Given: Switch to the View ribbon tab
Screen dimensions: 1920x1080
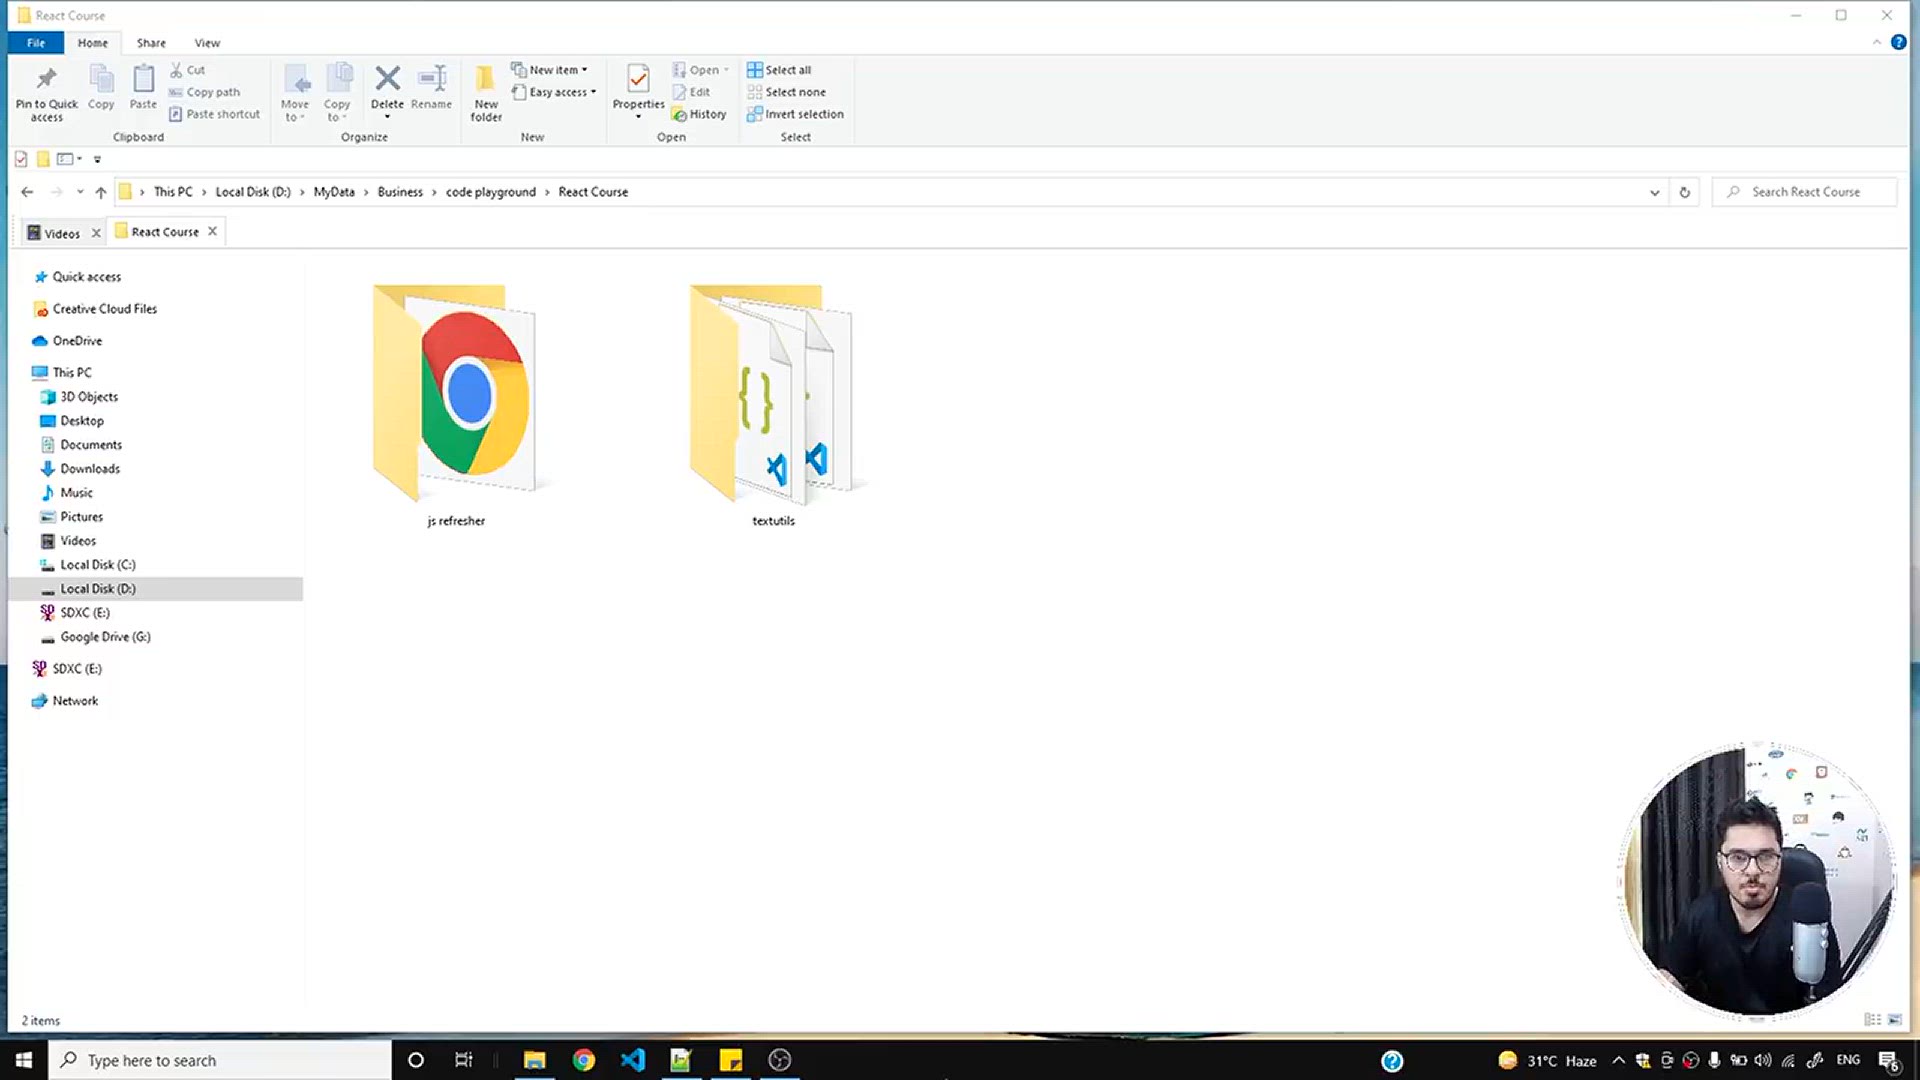Looking at the screenshot, I should [x=207, y=43].
